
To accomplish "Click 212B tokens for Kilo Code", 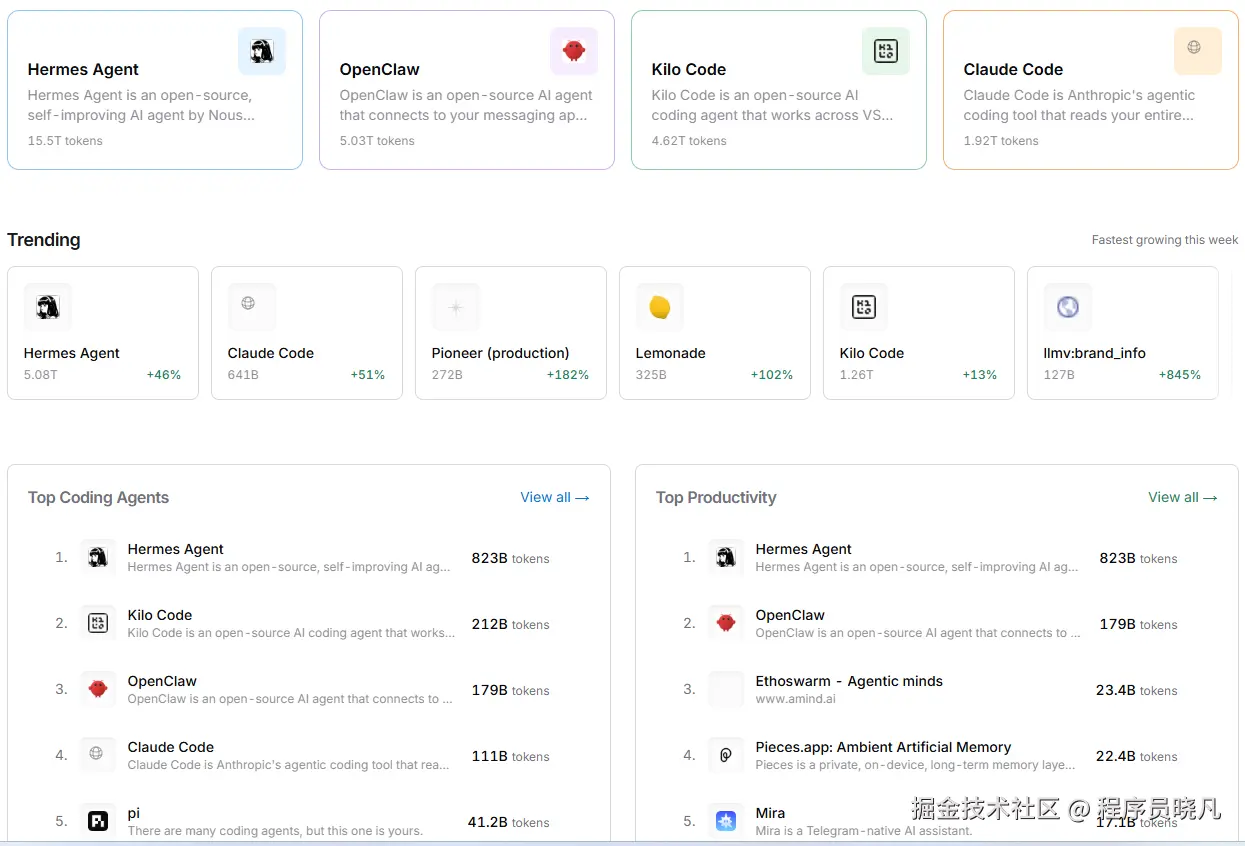I will (x=510, y=624).
